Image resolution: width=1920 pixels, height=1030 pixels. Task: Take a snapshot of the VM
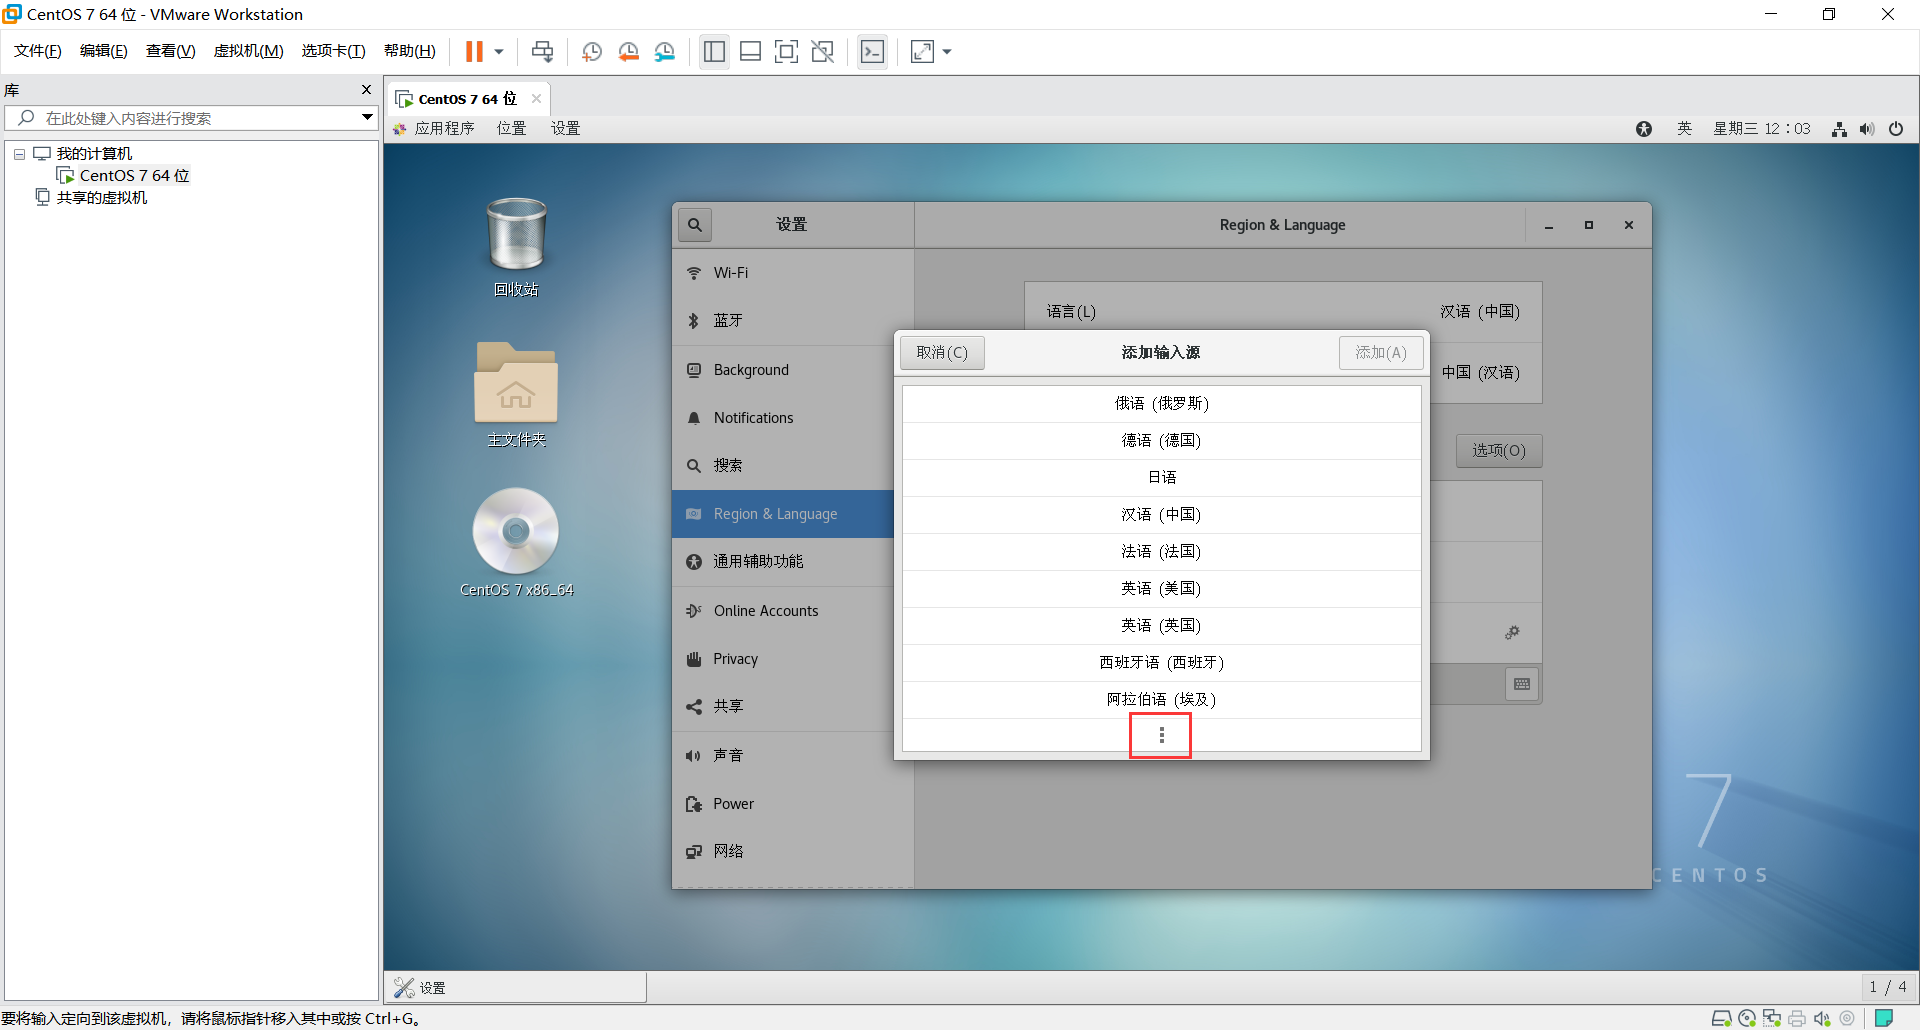592,52
